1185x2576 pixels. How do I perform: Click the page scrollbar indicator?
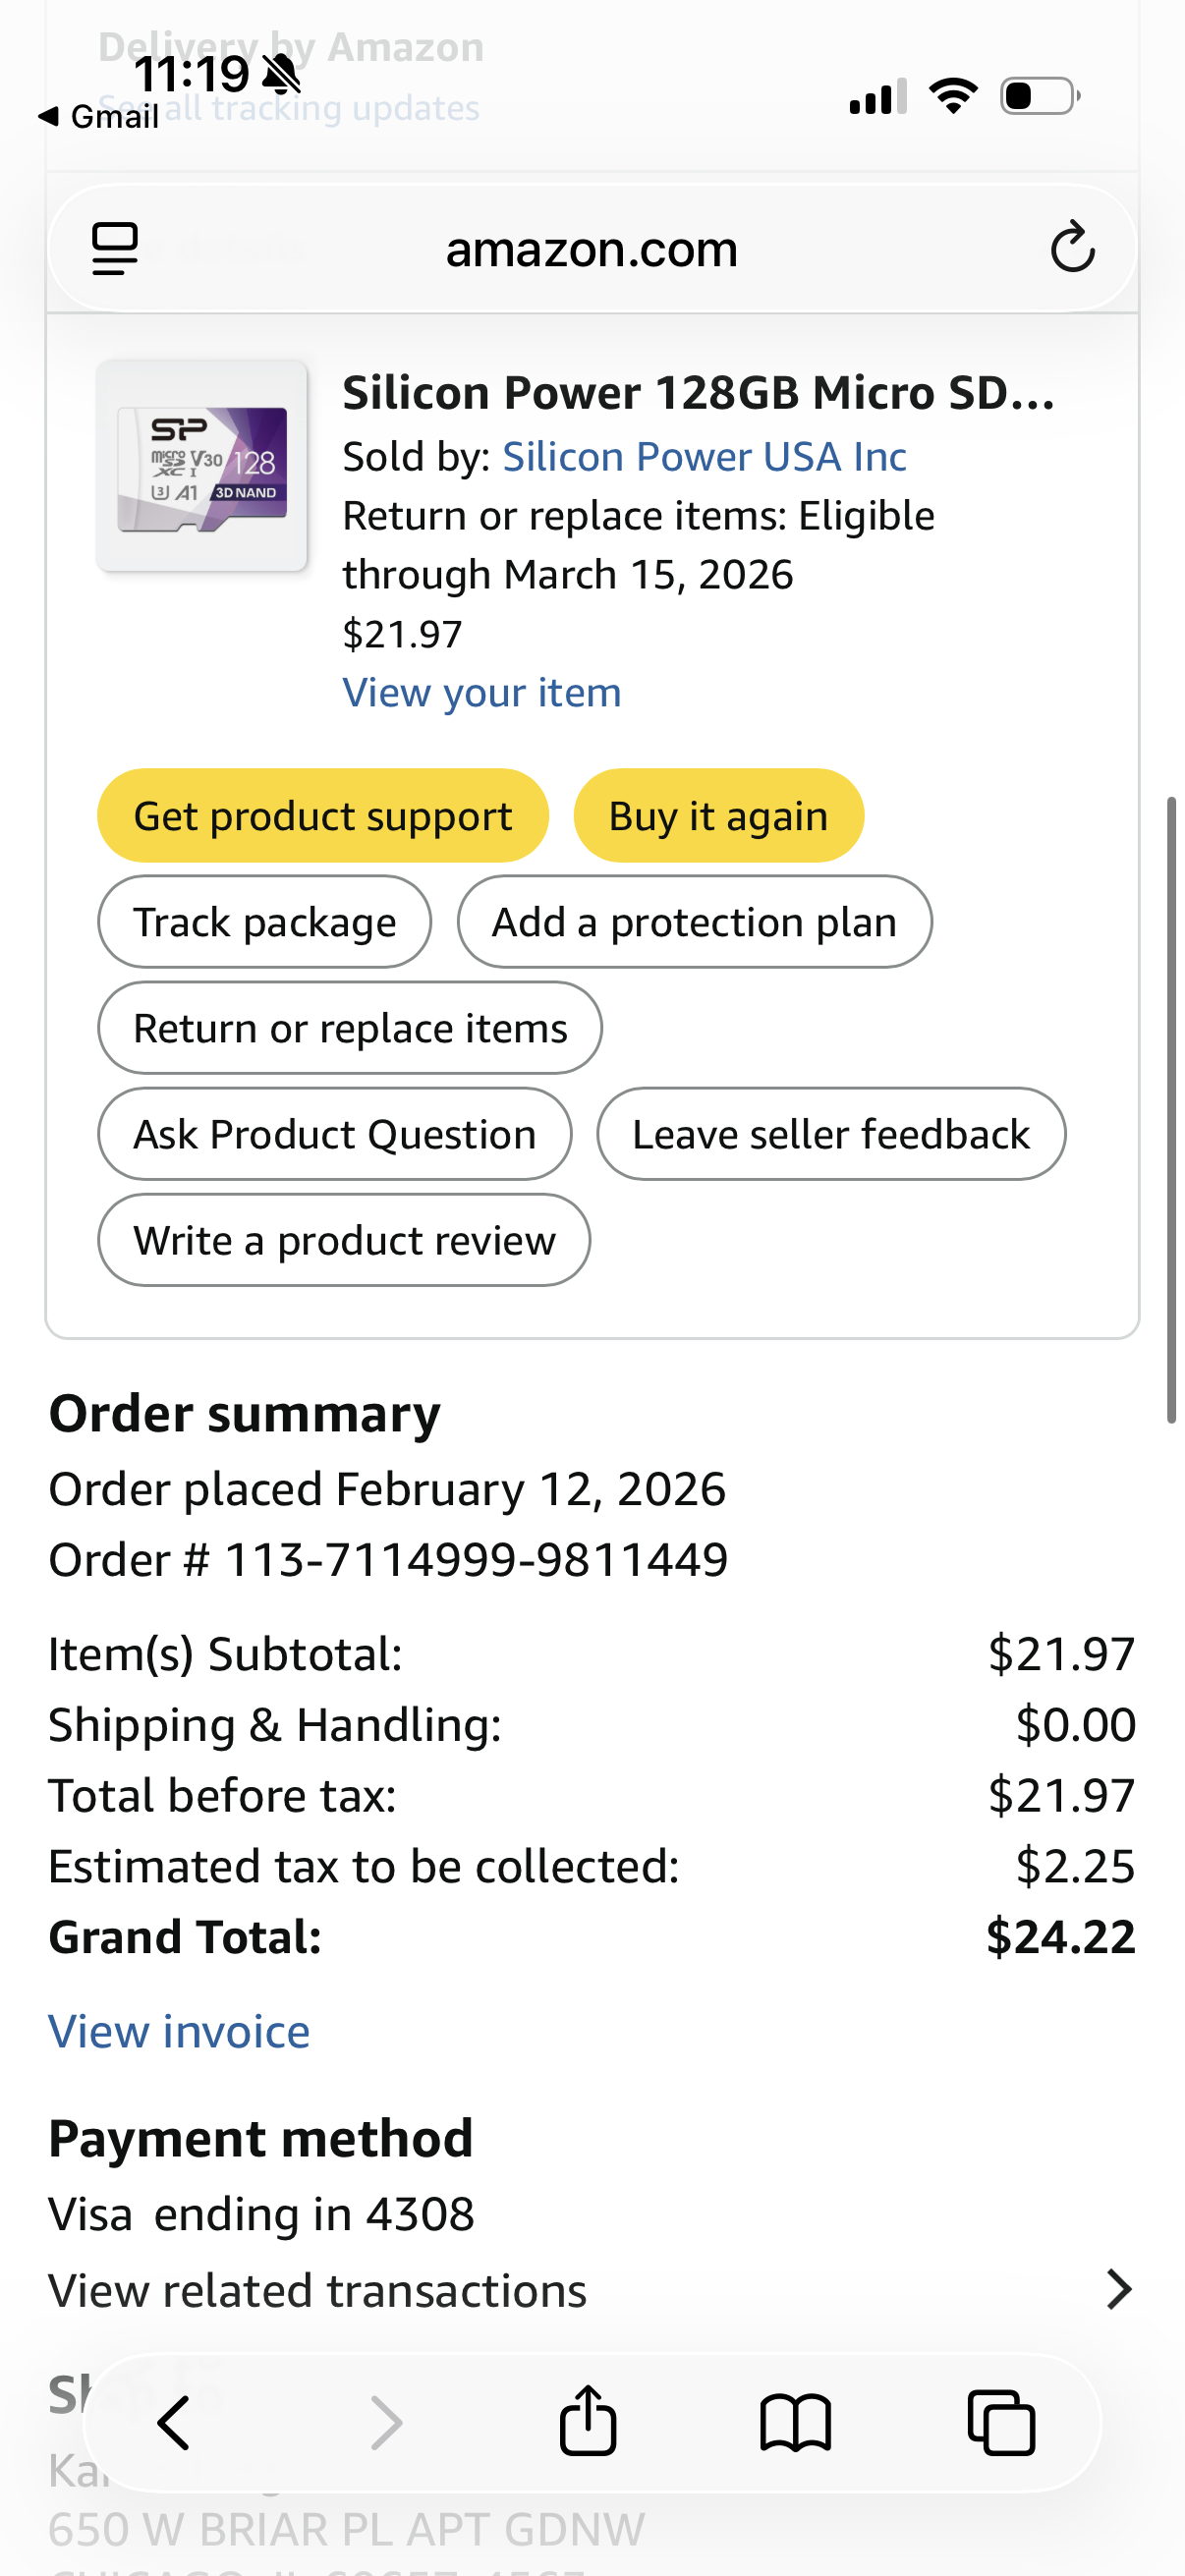(1171, 1110)
